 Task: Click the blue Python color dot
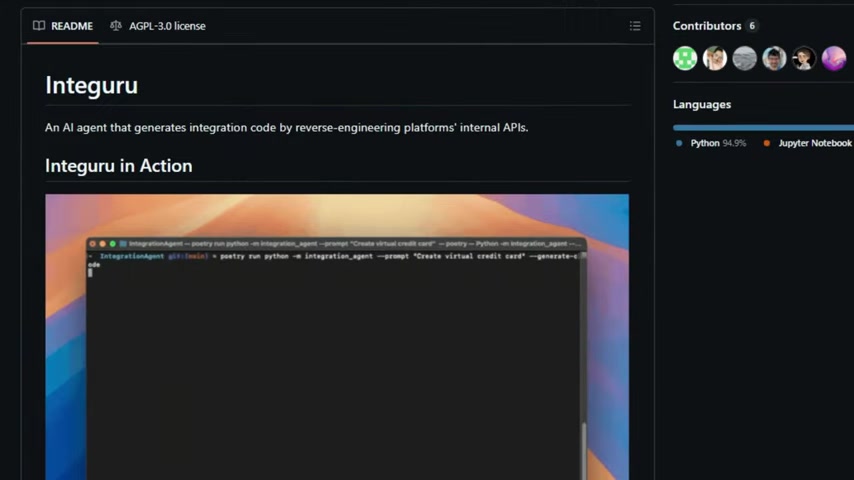pyautogui.click(x=679, y=143)
